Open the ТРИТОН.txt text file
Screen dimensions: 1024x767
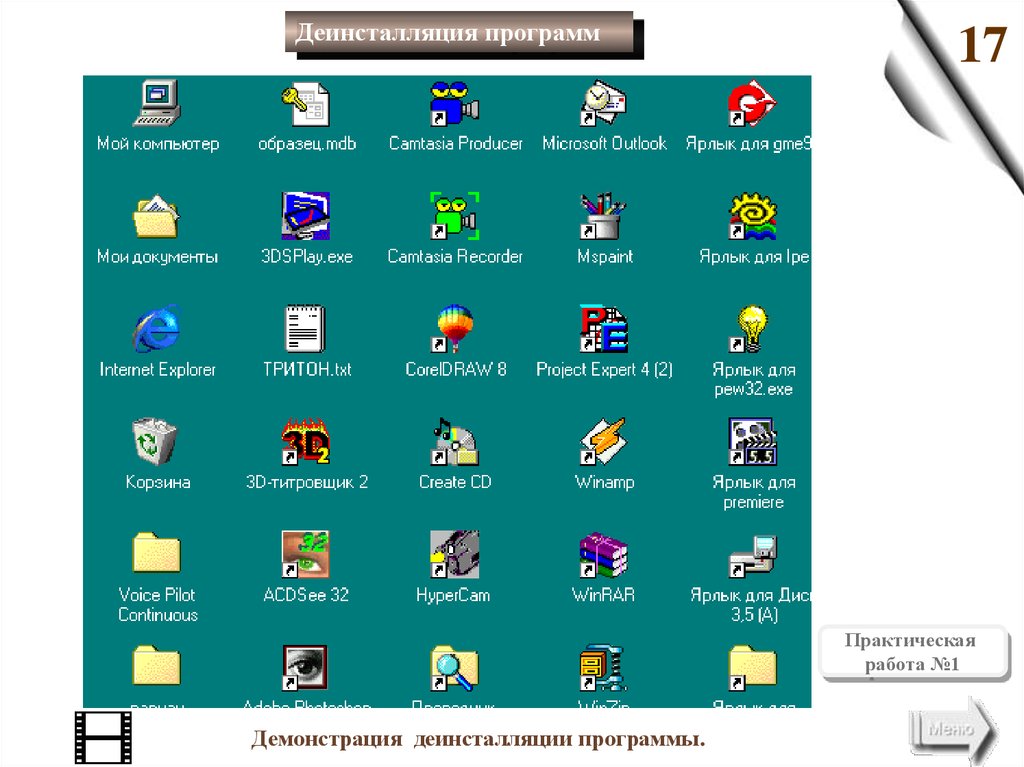(x=306, y=329)
